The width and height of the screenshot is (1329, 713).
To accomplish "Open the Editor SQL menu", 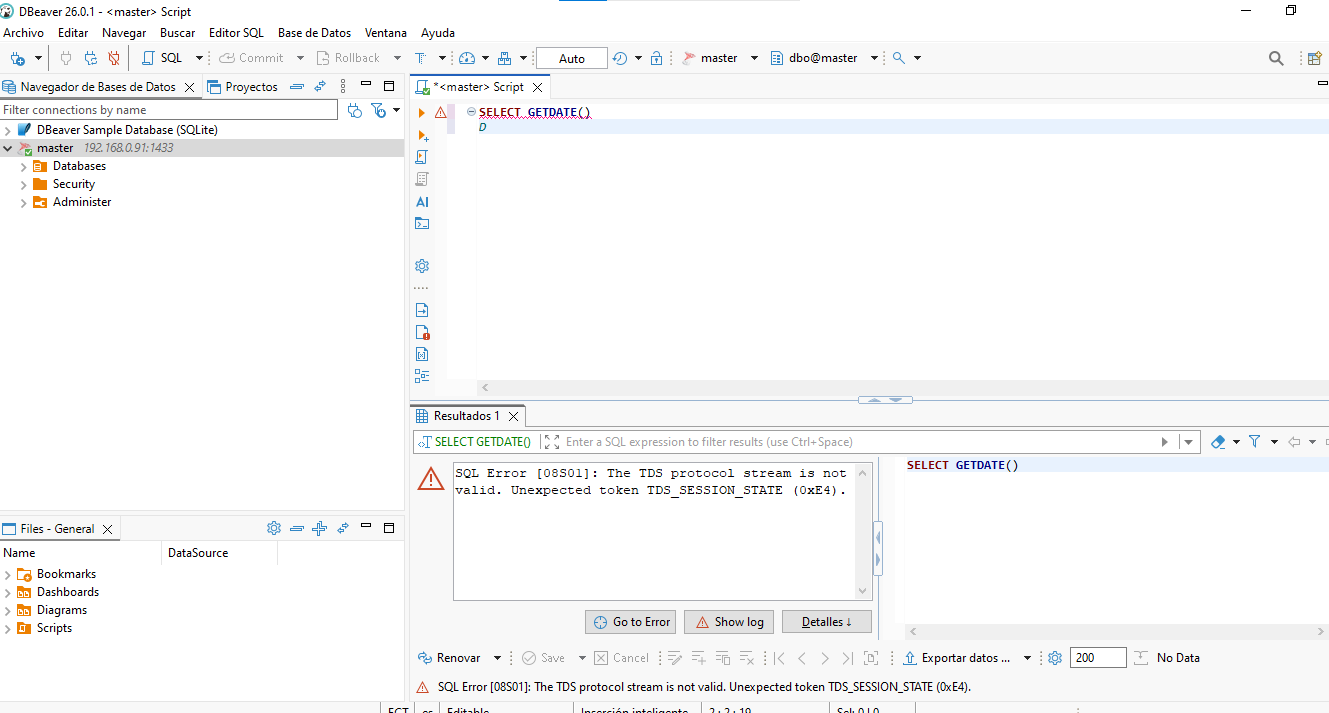I will (x=236, y=32).
